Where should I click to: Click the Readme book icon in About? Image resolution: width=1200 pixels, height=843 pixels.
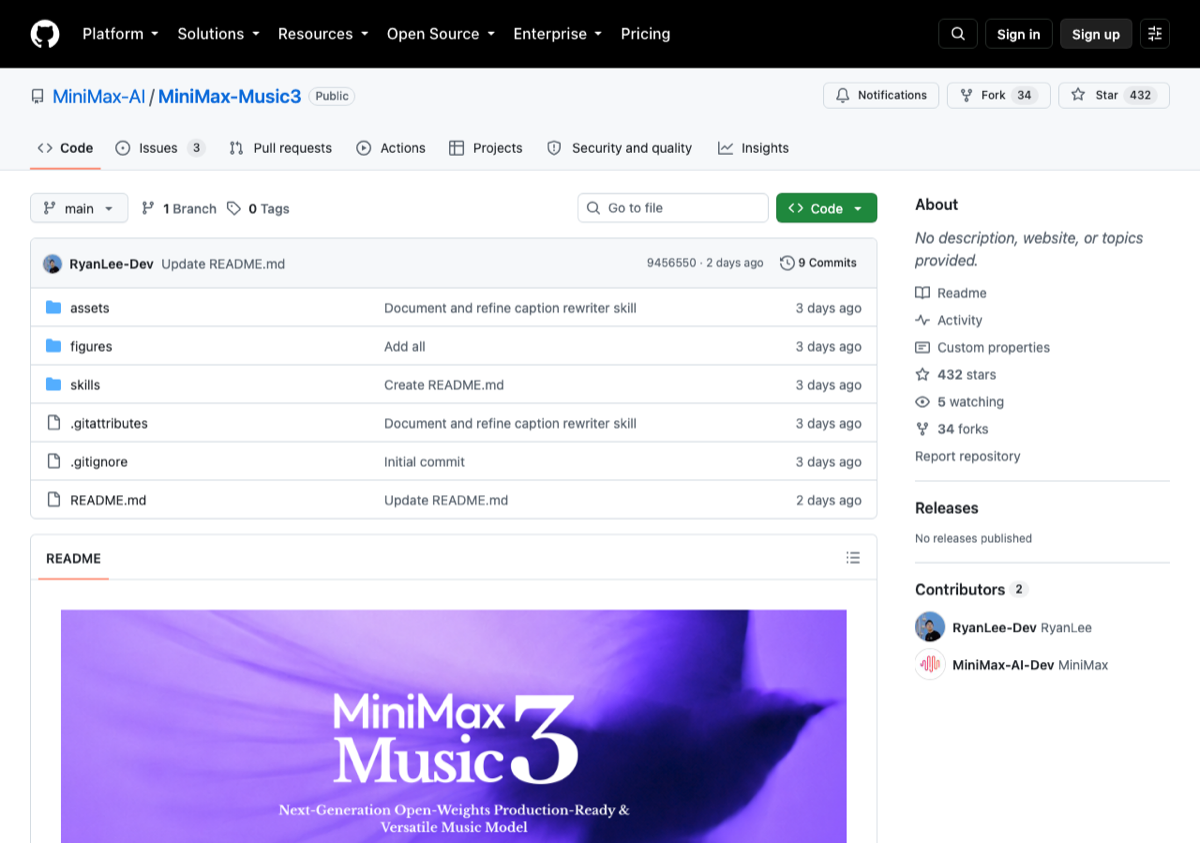point(922,293)
